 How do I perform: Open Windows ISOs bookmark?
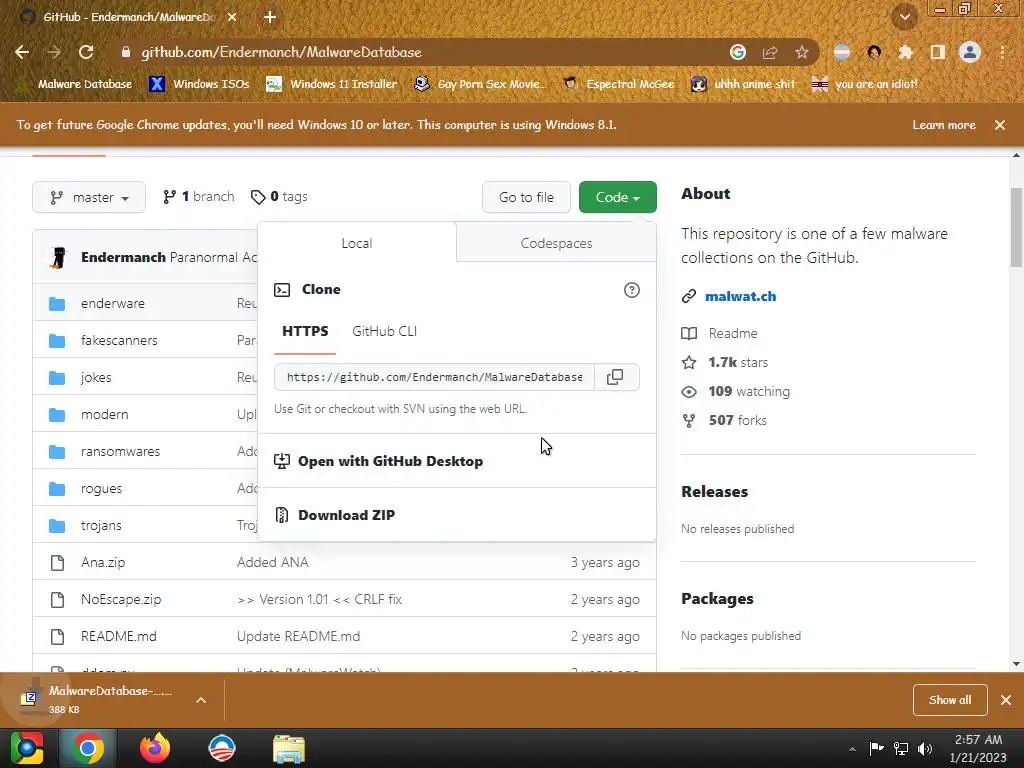pos(199,84)
